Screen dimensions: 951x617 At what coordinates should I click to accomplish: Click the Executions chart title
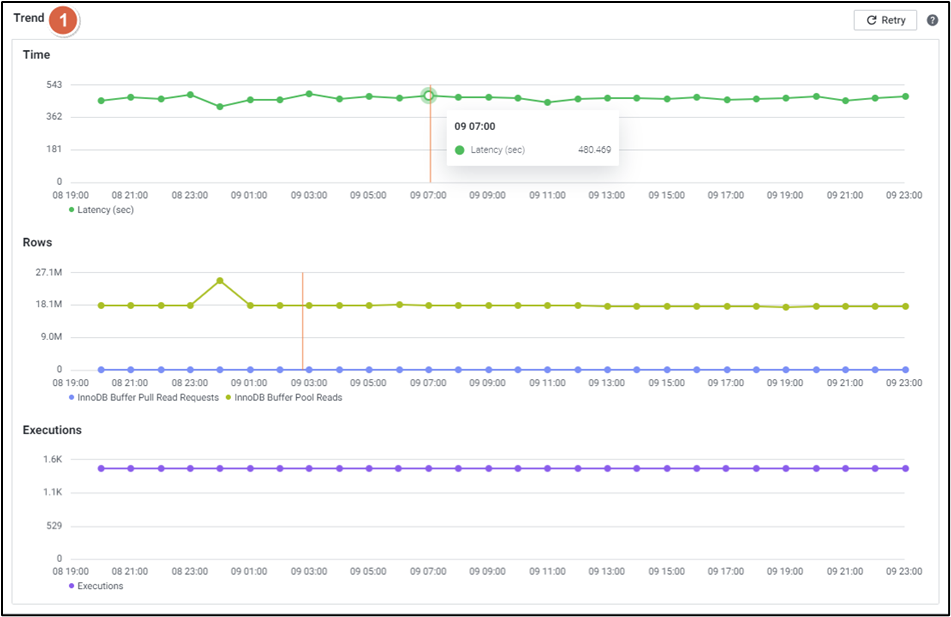pos(52,430)
